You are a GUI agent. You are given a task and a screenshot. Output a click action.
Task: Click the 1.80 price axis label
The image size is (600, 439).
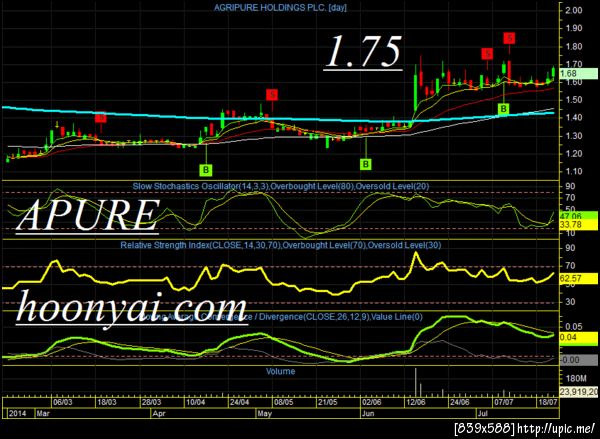(x=573, y=47)
